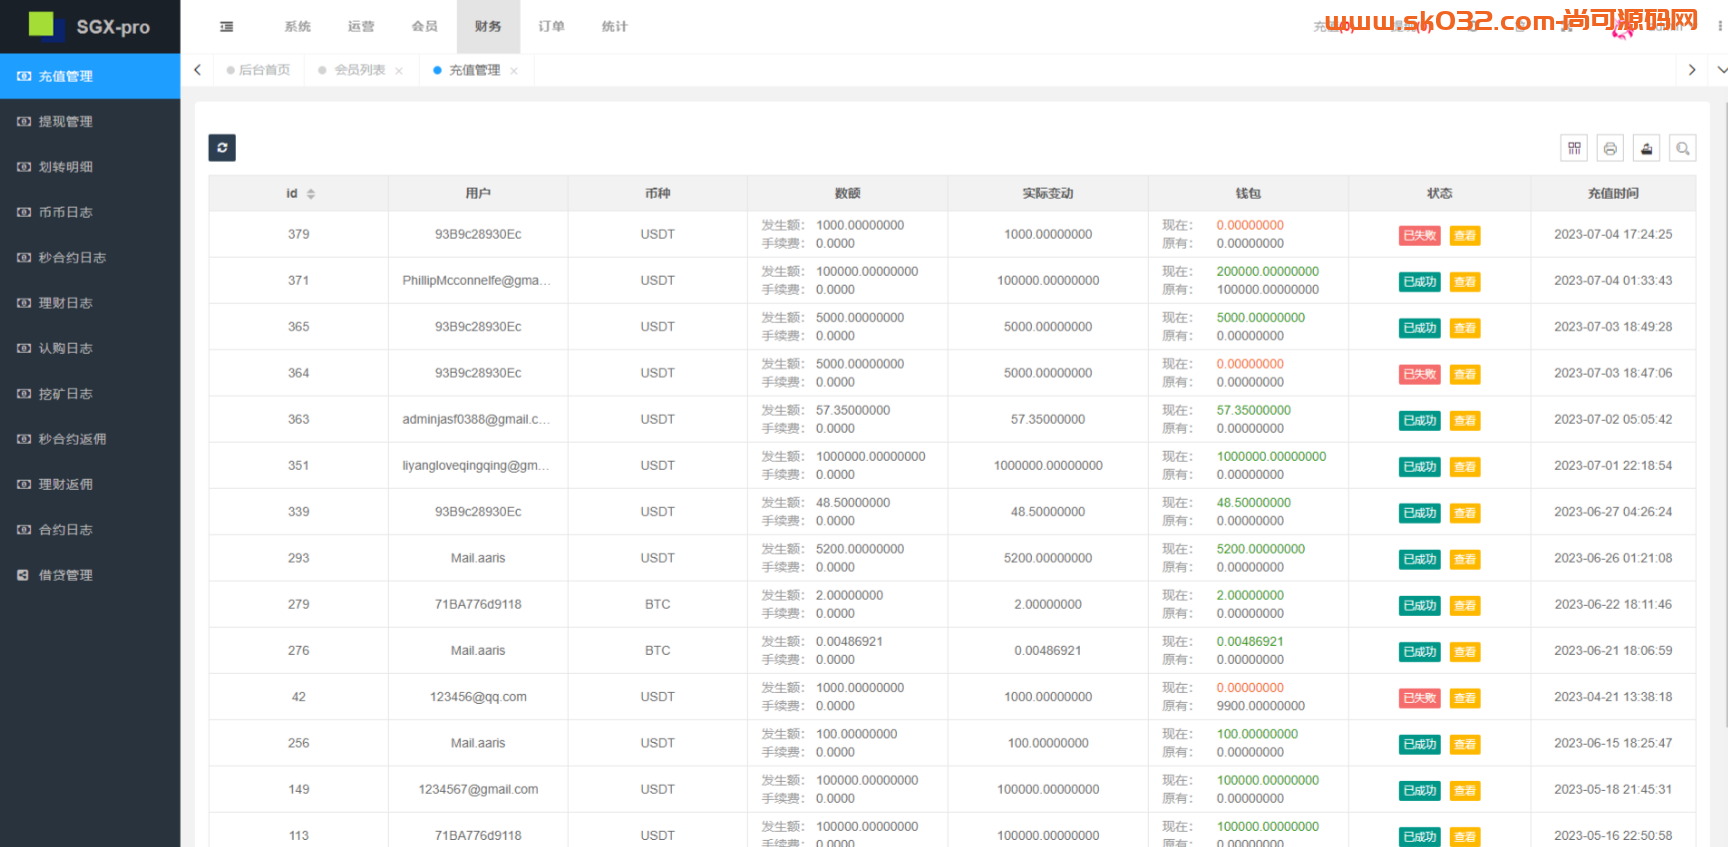This screenshot has height=847, width=1728.
Task: Toggle the sidebar collapse hamburger icon
Action: (227, 27)
